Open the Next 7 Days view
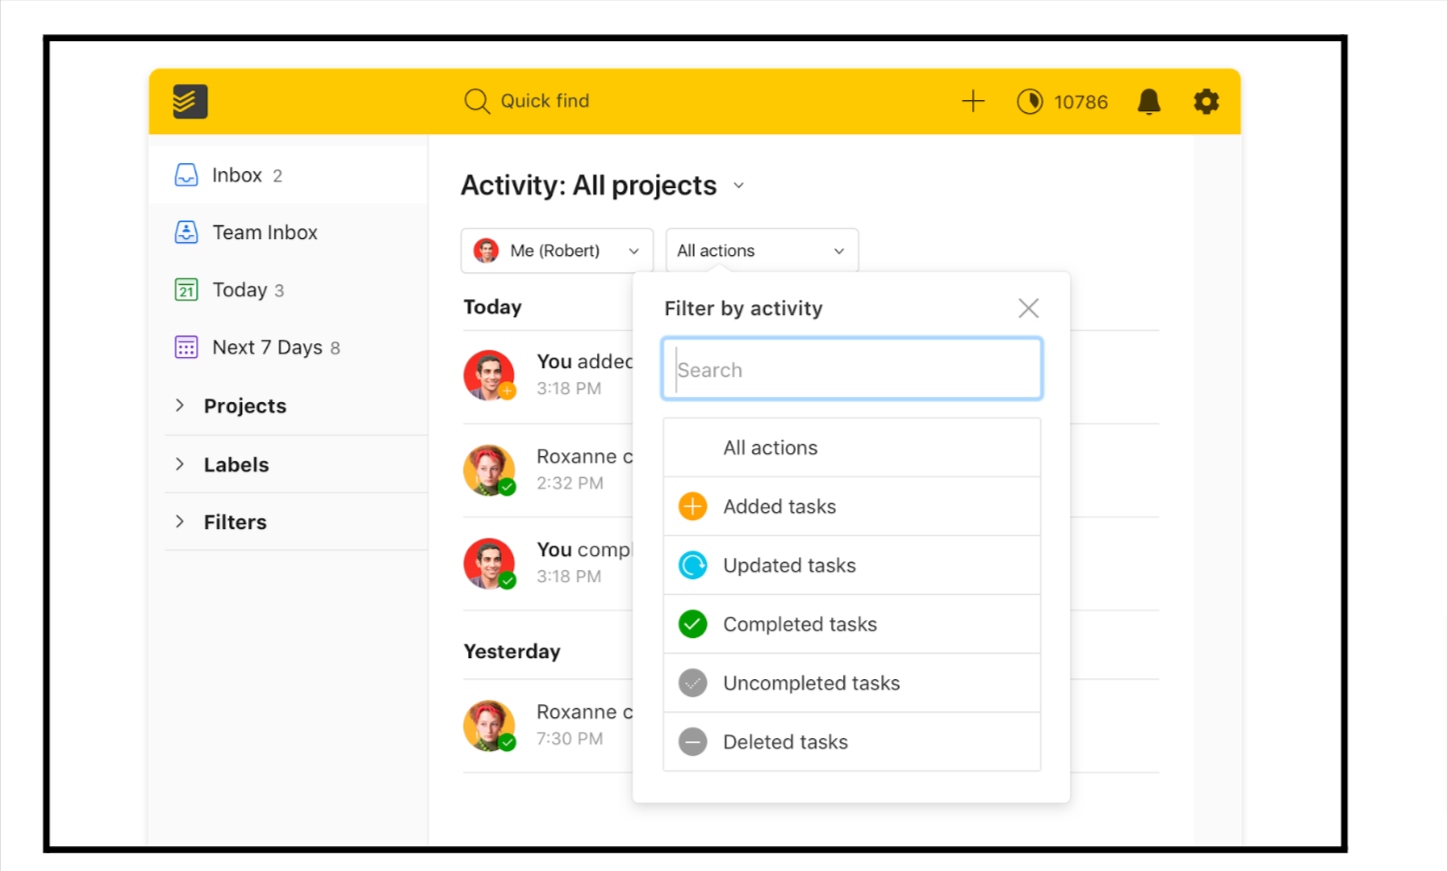The height and width of the screenshot is (871, 1447). click(x=266, y=348)
